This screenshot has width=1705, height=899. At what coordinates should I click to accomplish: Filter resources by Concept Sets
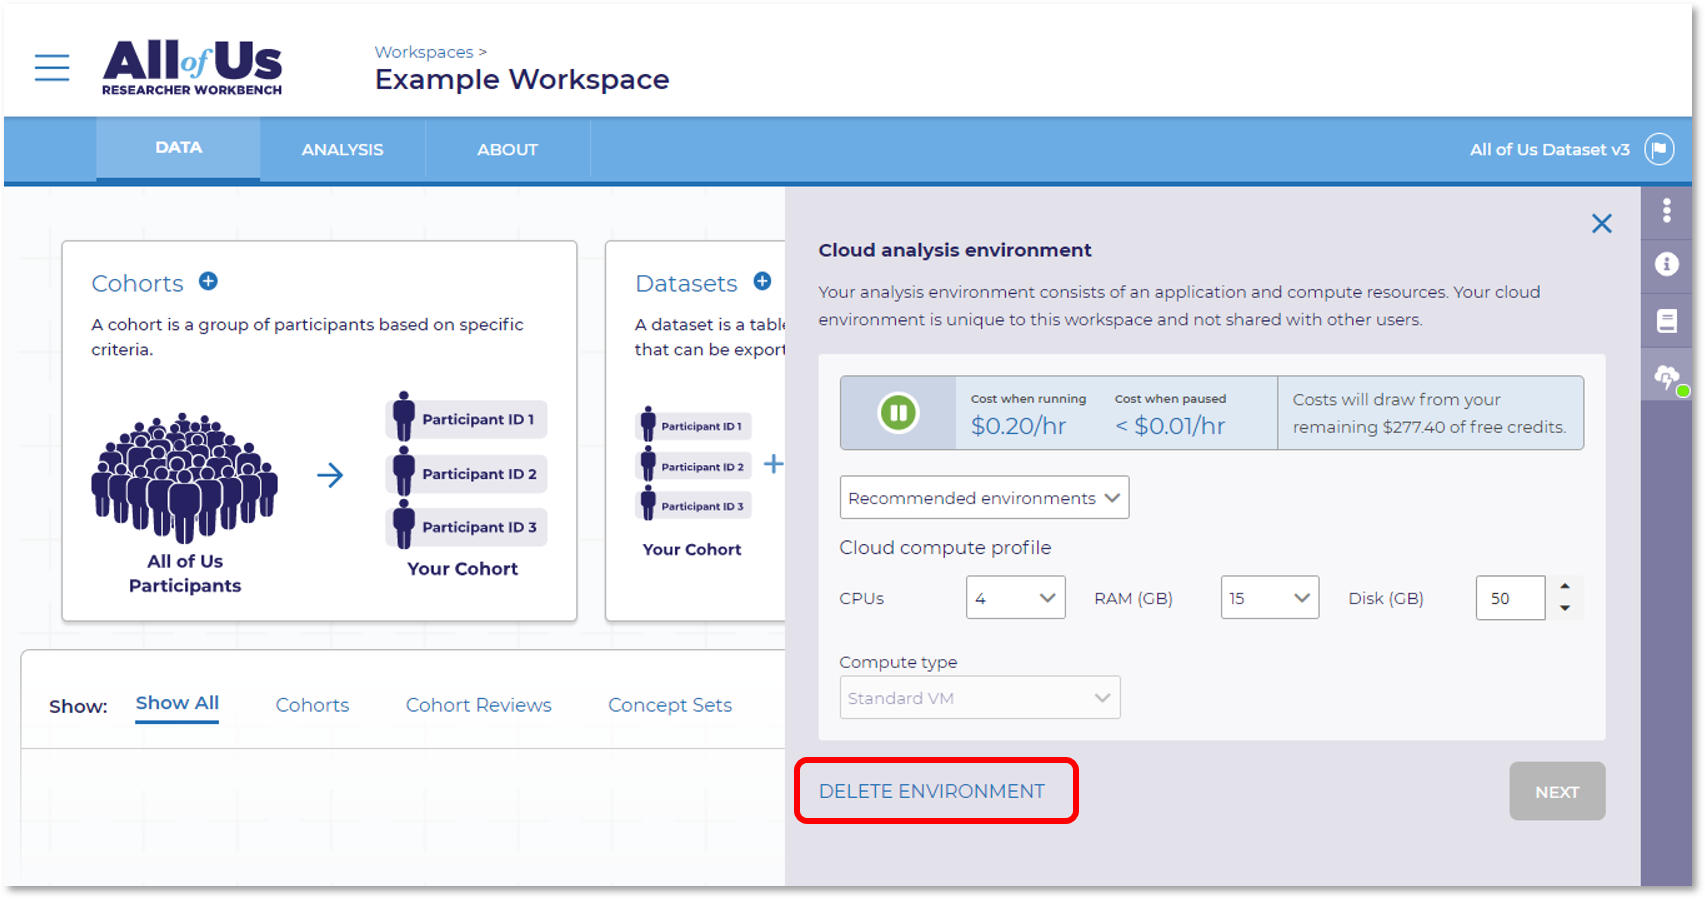coord(670,705)
